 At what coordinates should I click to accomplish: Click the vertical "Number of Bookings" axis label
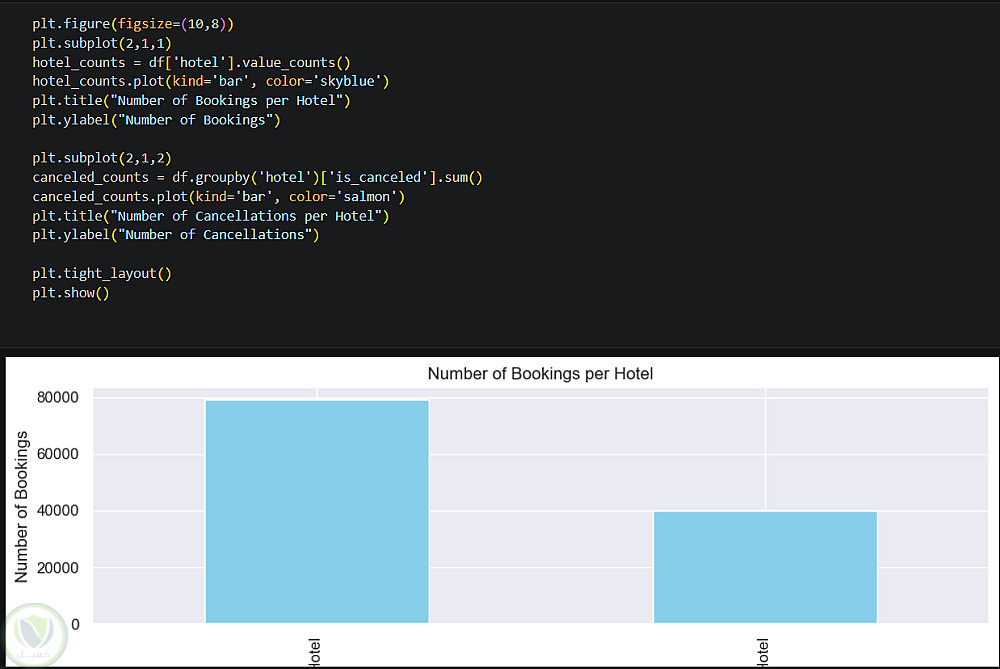(x=22, y=506)
